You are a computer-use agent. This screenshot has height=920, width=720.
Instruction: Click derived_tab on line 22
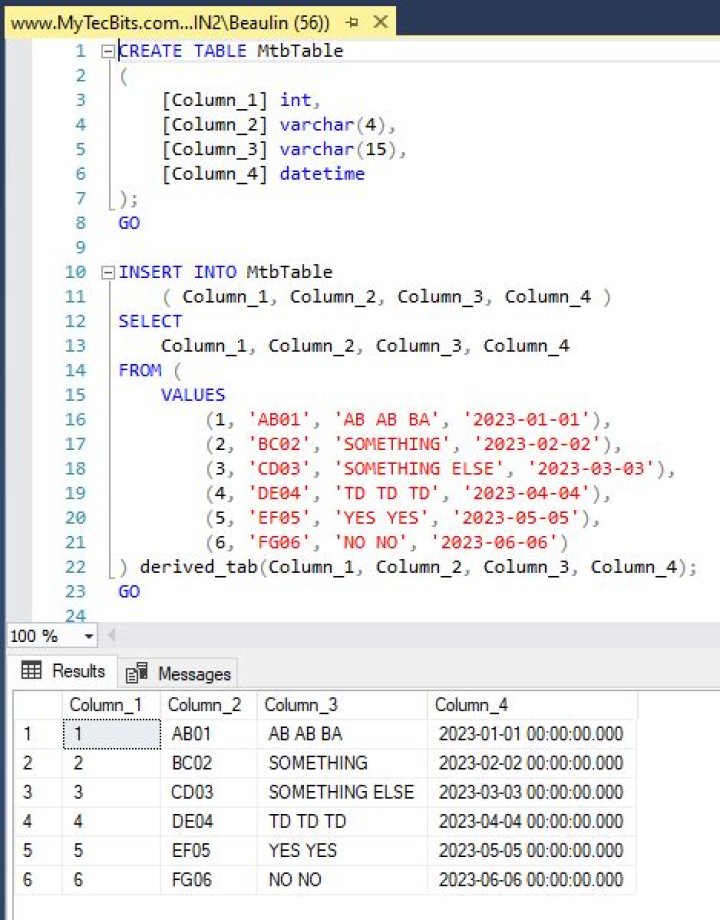click(198, 567)
